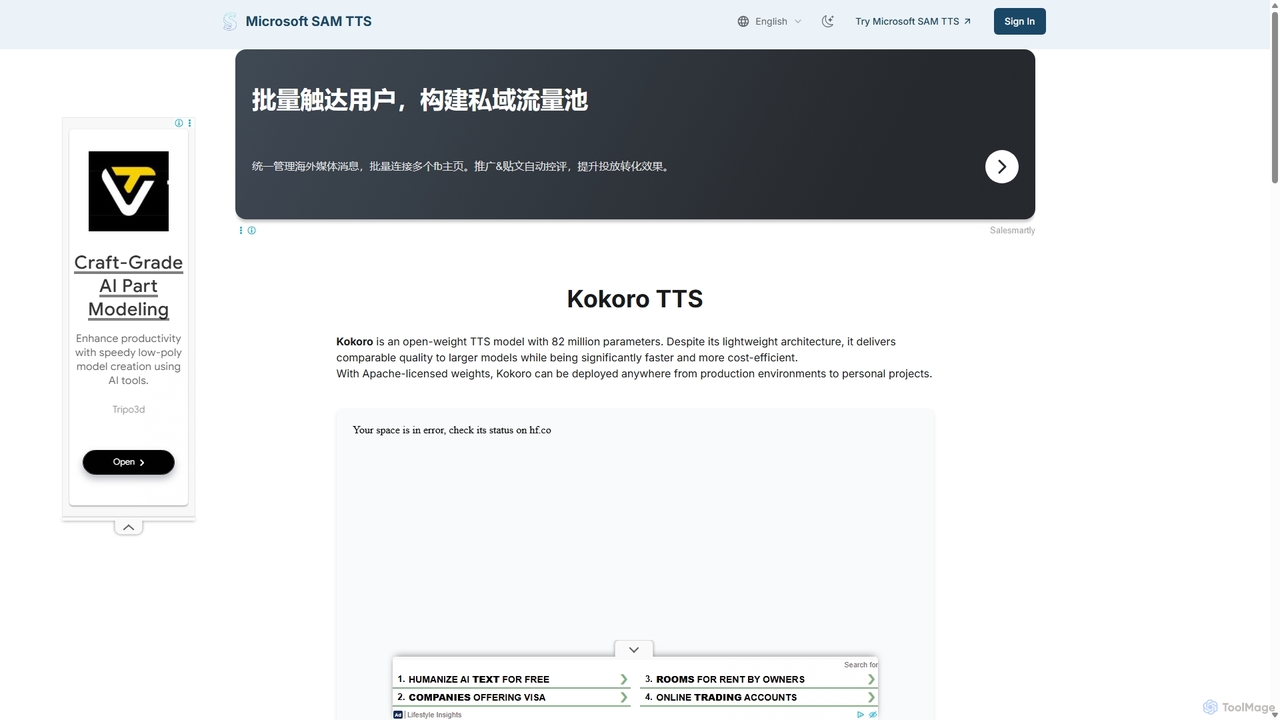Open ad options dots below banner

pyautogui.click(x=241, y=230)
